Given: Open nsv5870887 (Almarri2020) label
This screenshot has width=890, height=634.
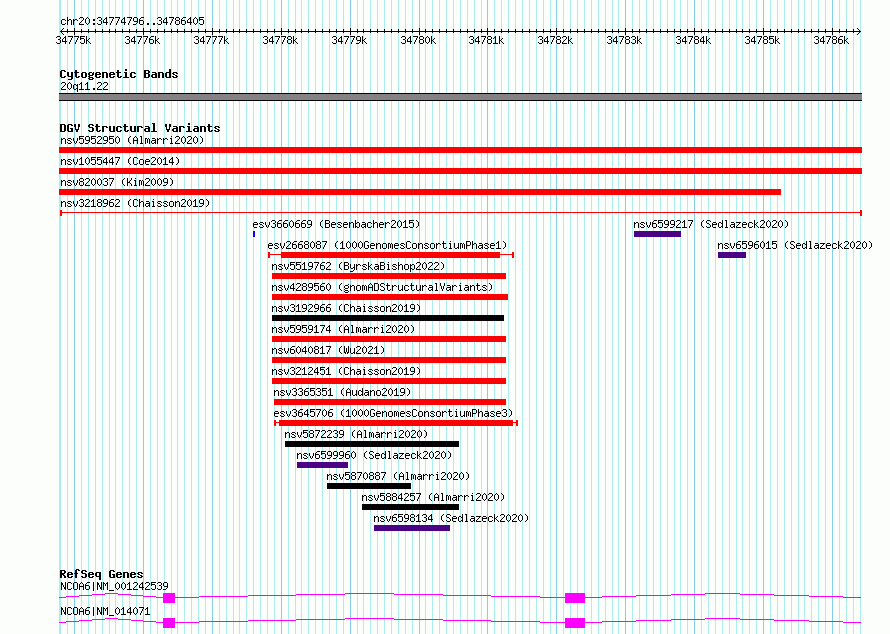Looking at the screenshot, I should tap(398, 476).
